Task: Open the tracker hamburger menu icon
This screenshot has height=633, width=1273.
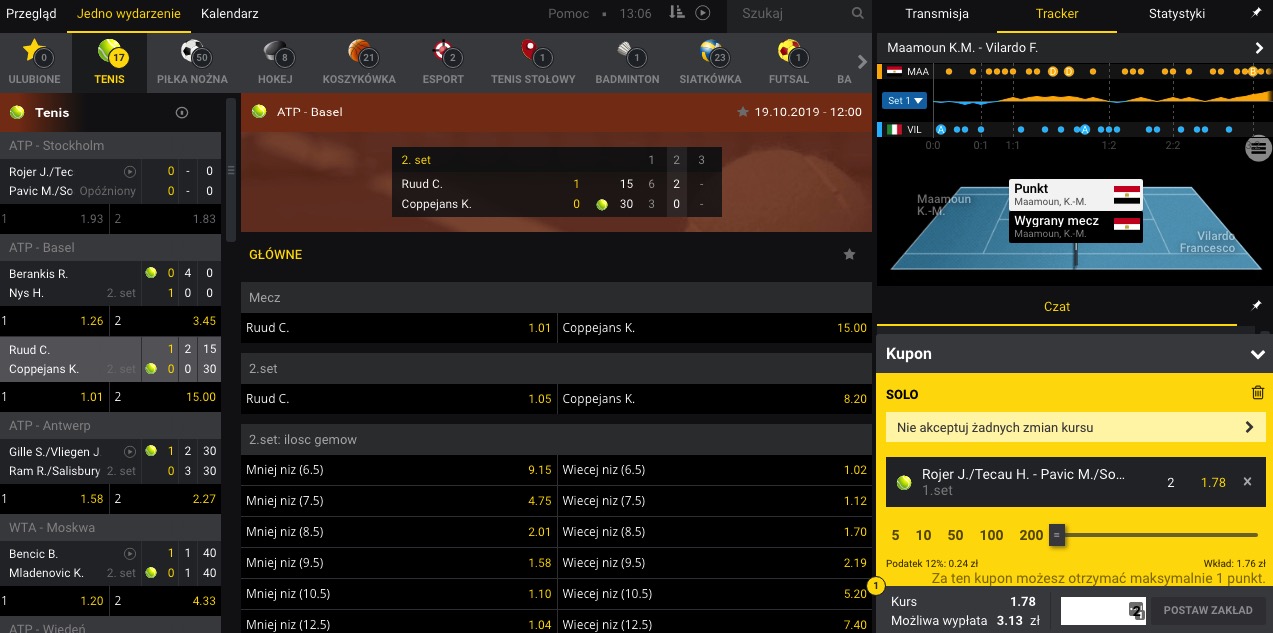Action: 1258,149
